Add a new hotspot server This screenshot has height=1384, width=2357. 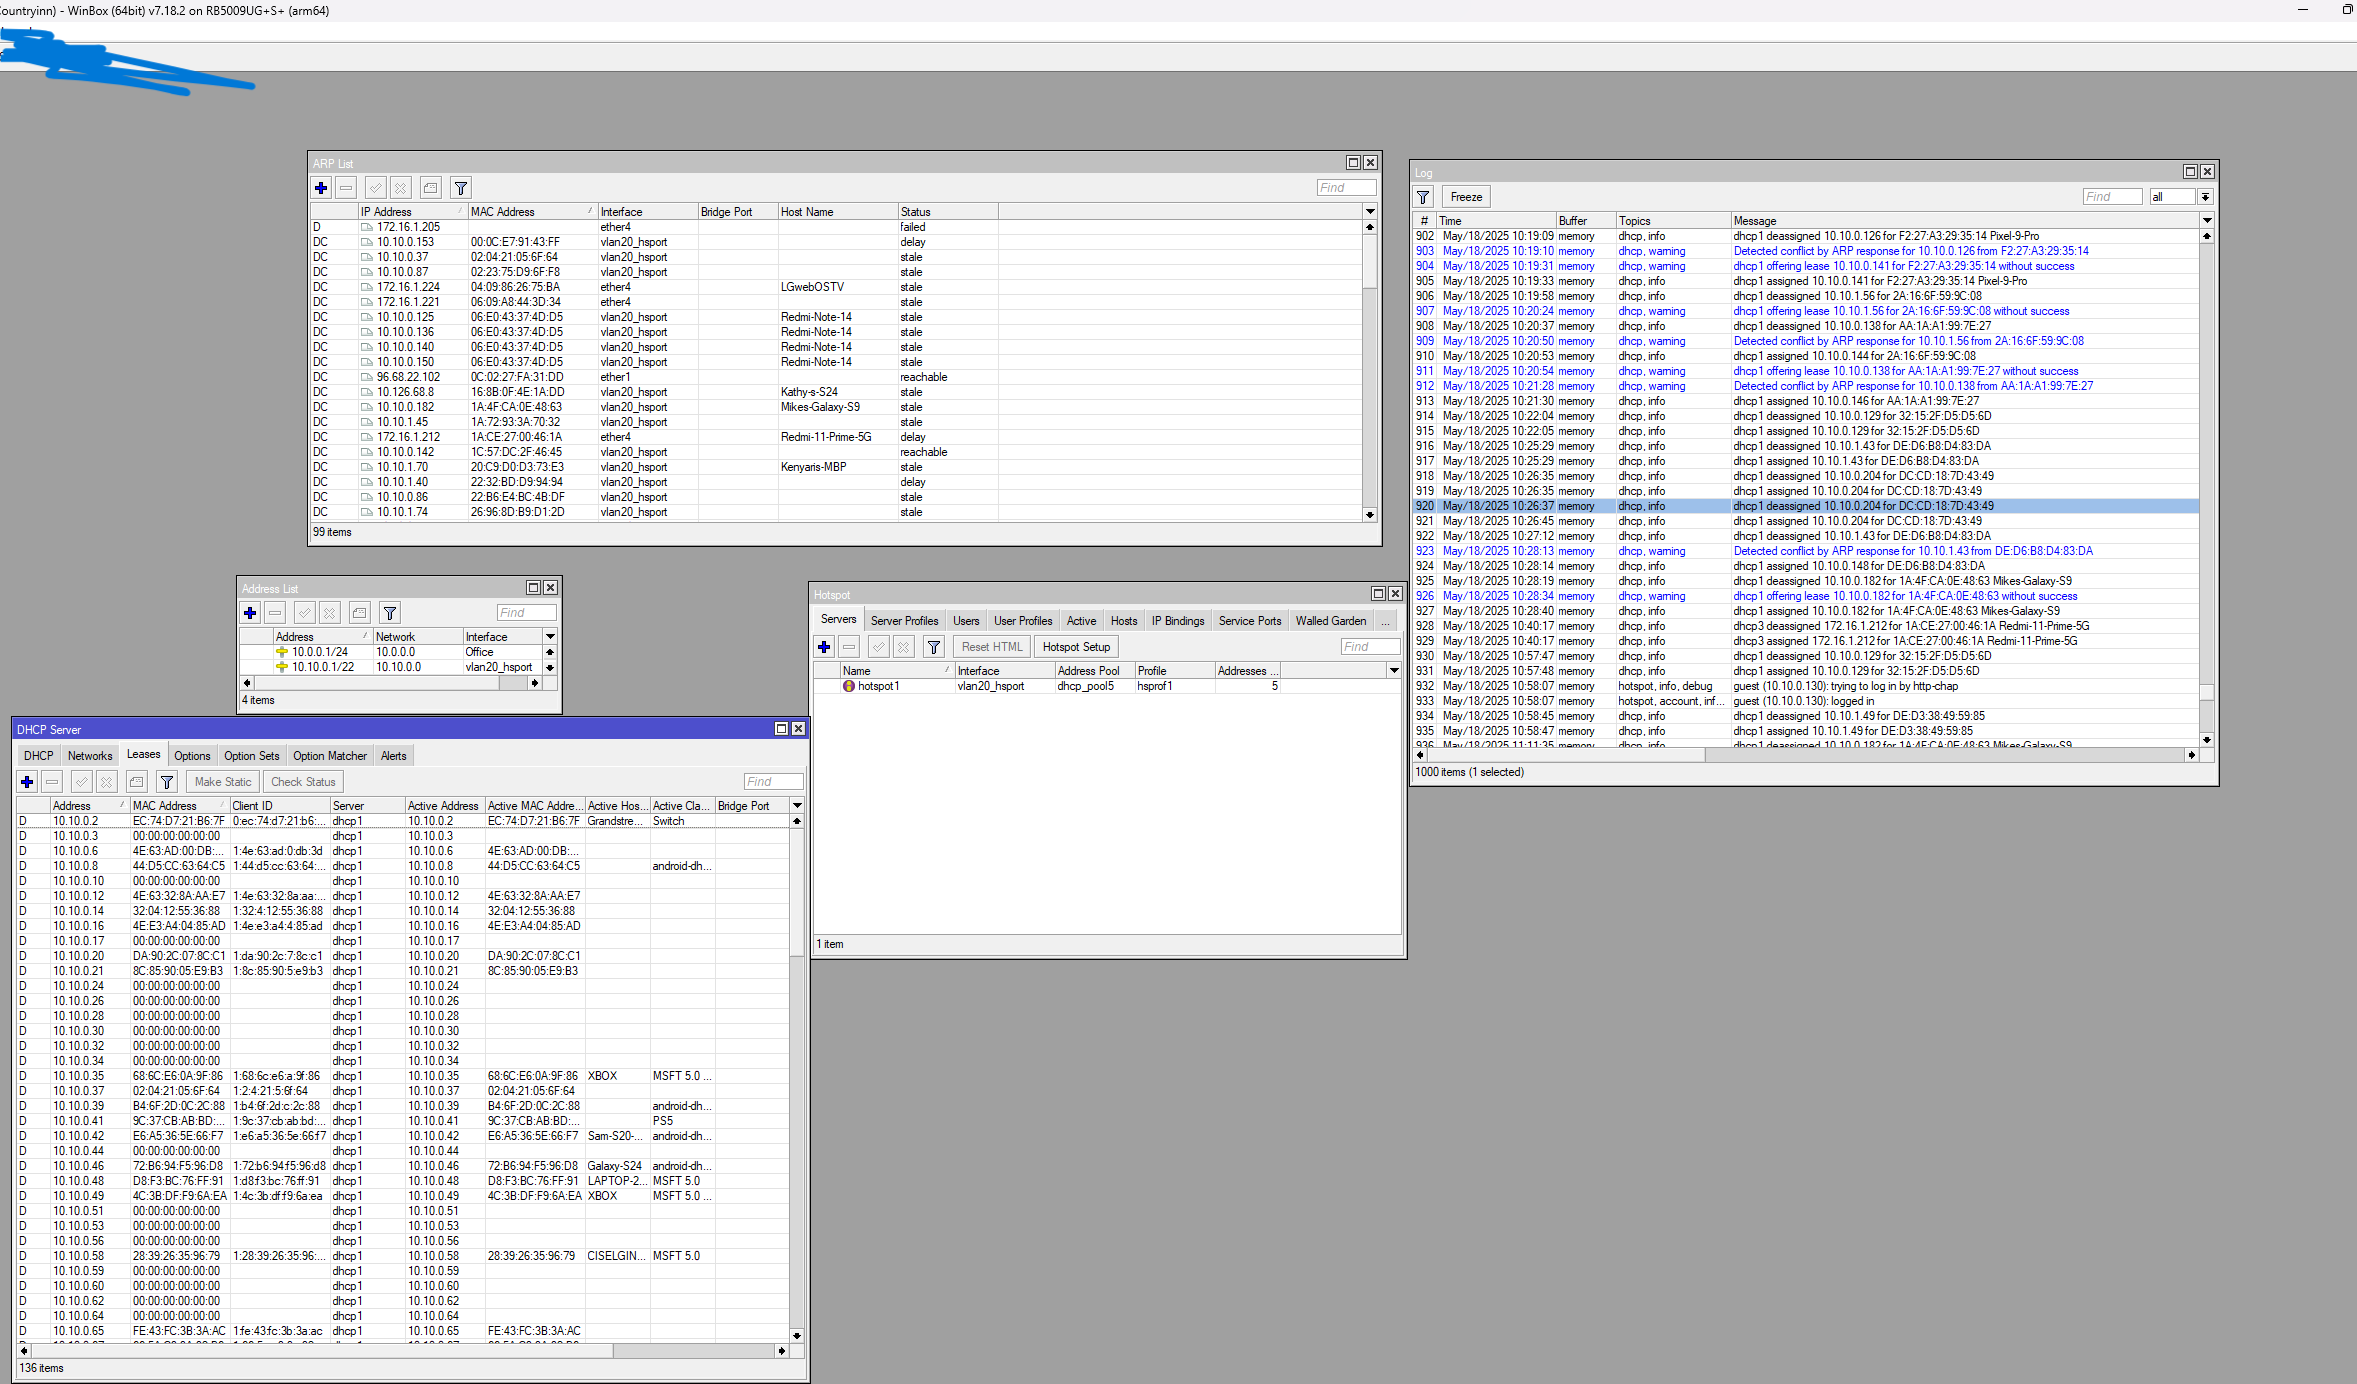823,647
